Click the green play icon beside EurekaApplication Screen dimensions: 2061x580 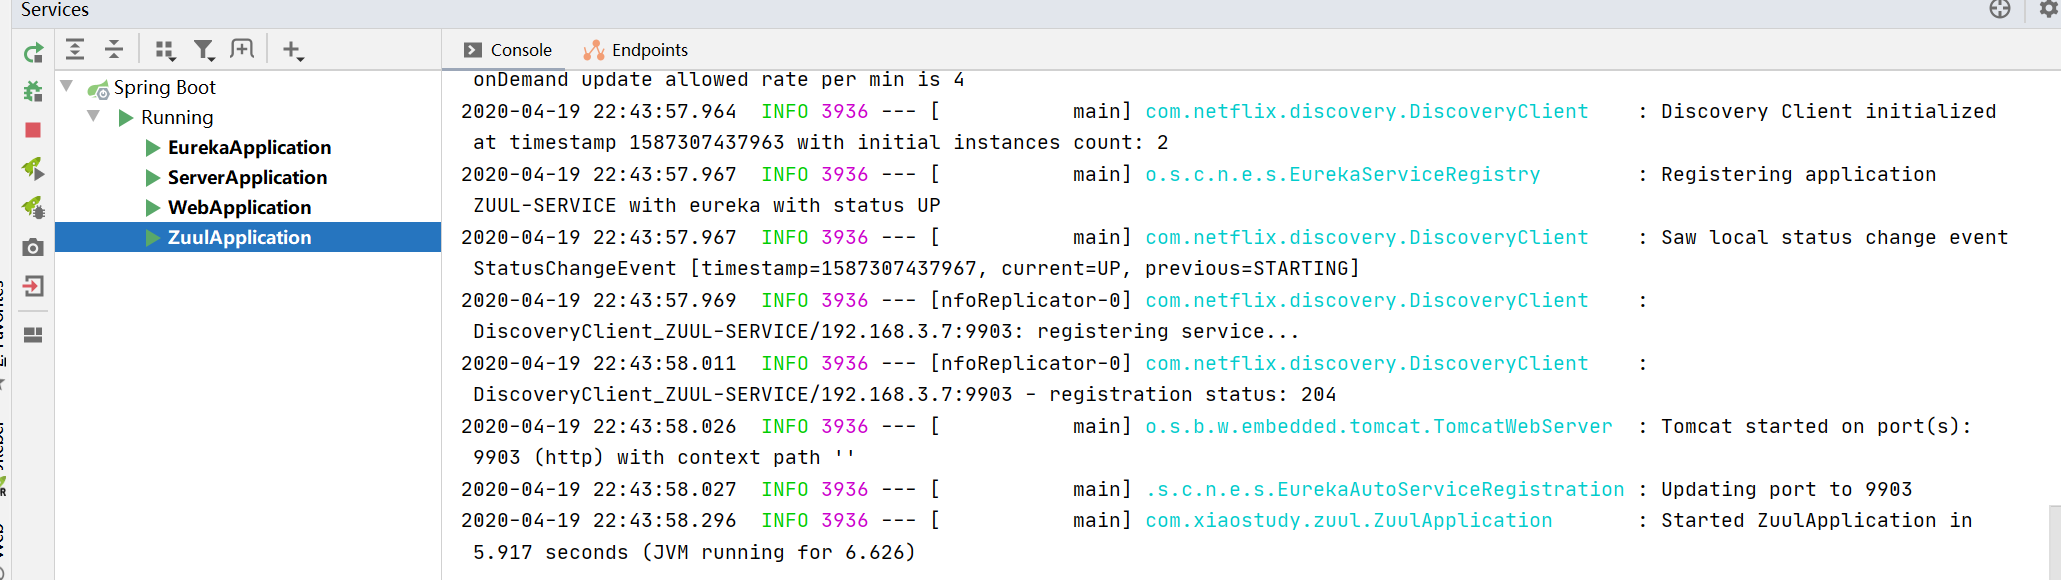[153, 148]
